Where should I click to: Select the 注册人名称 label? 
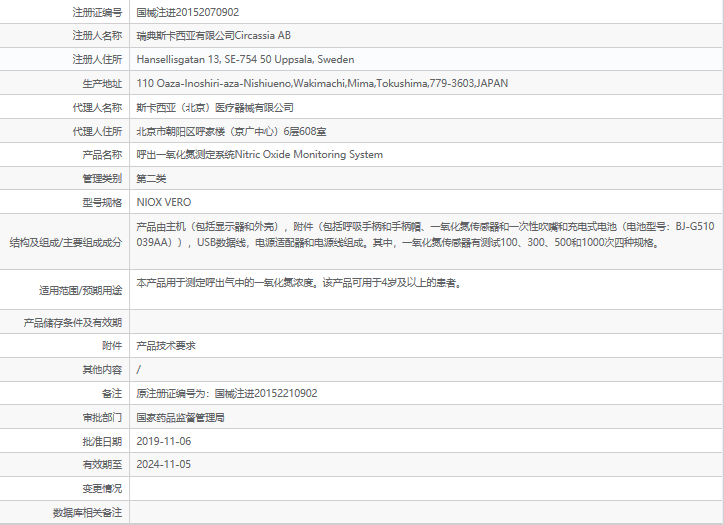pos(97,36)
